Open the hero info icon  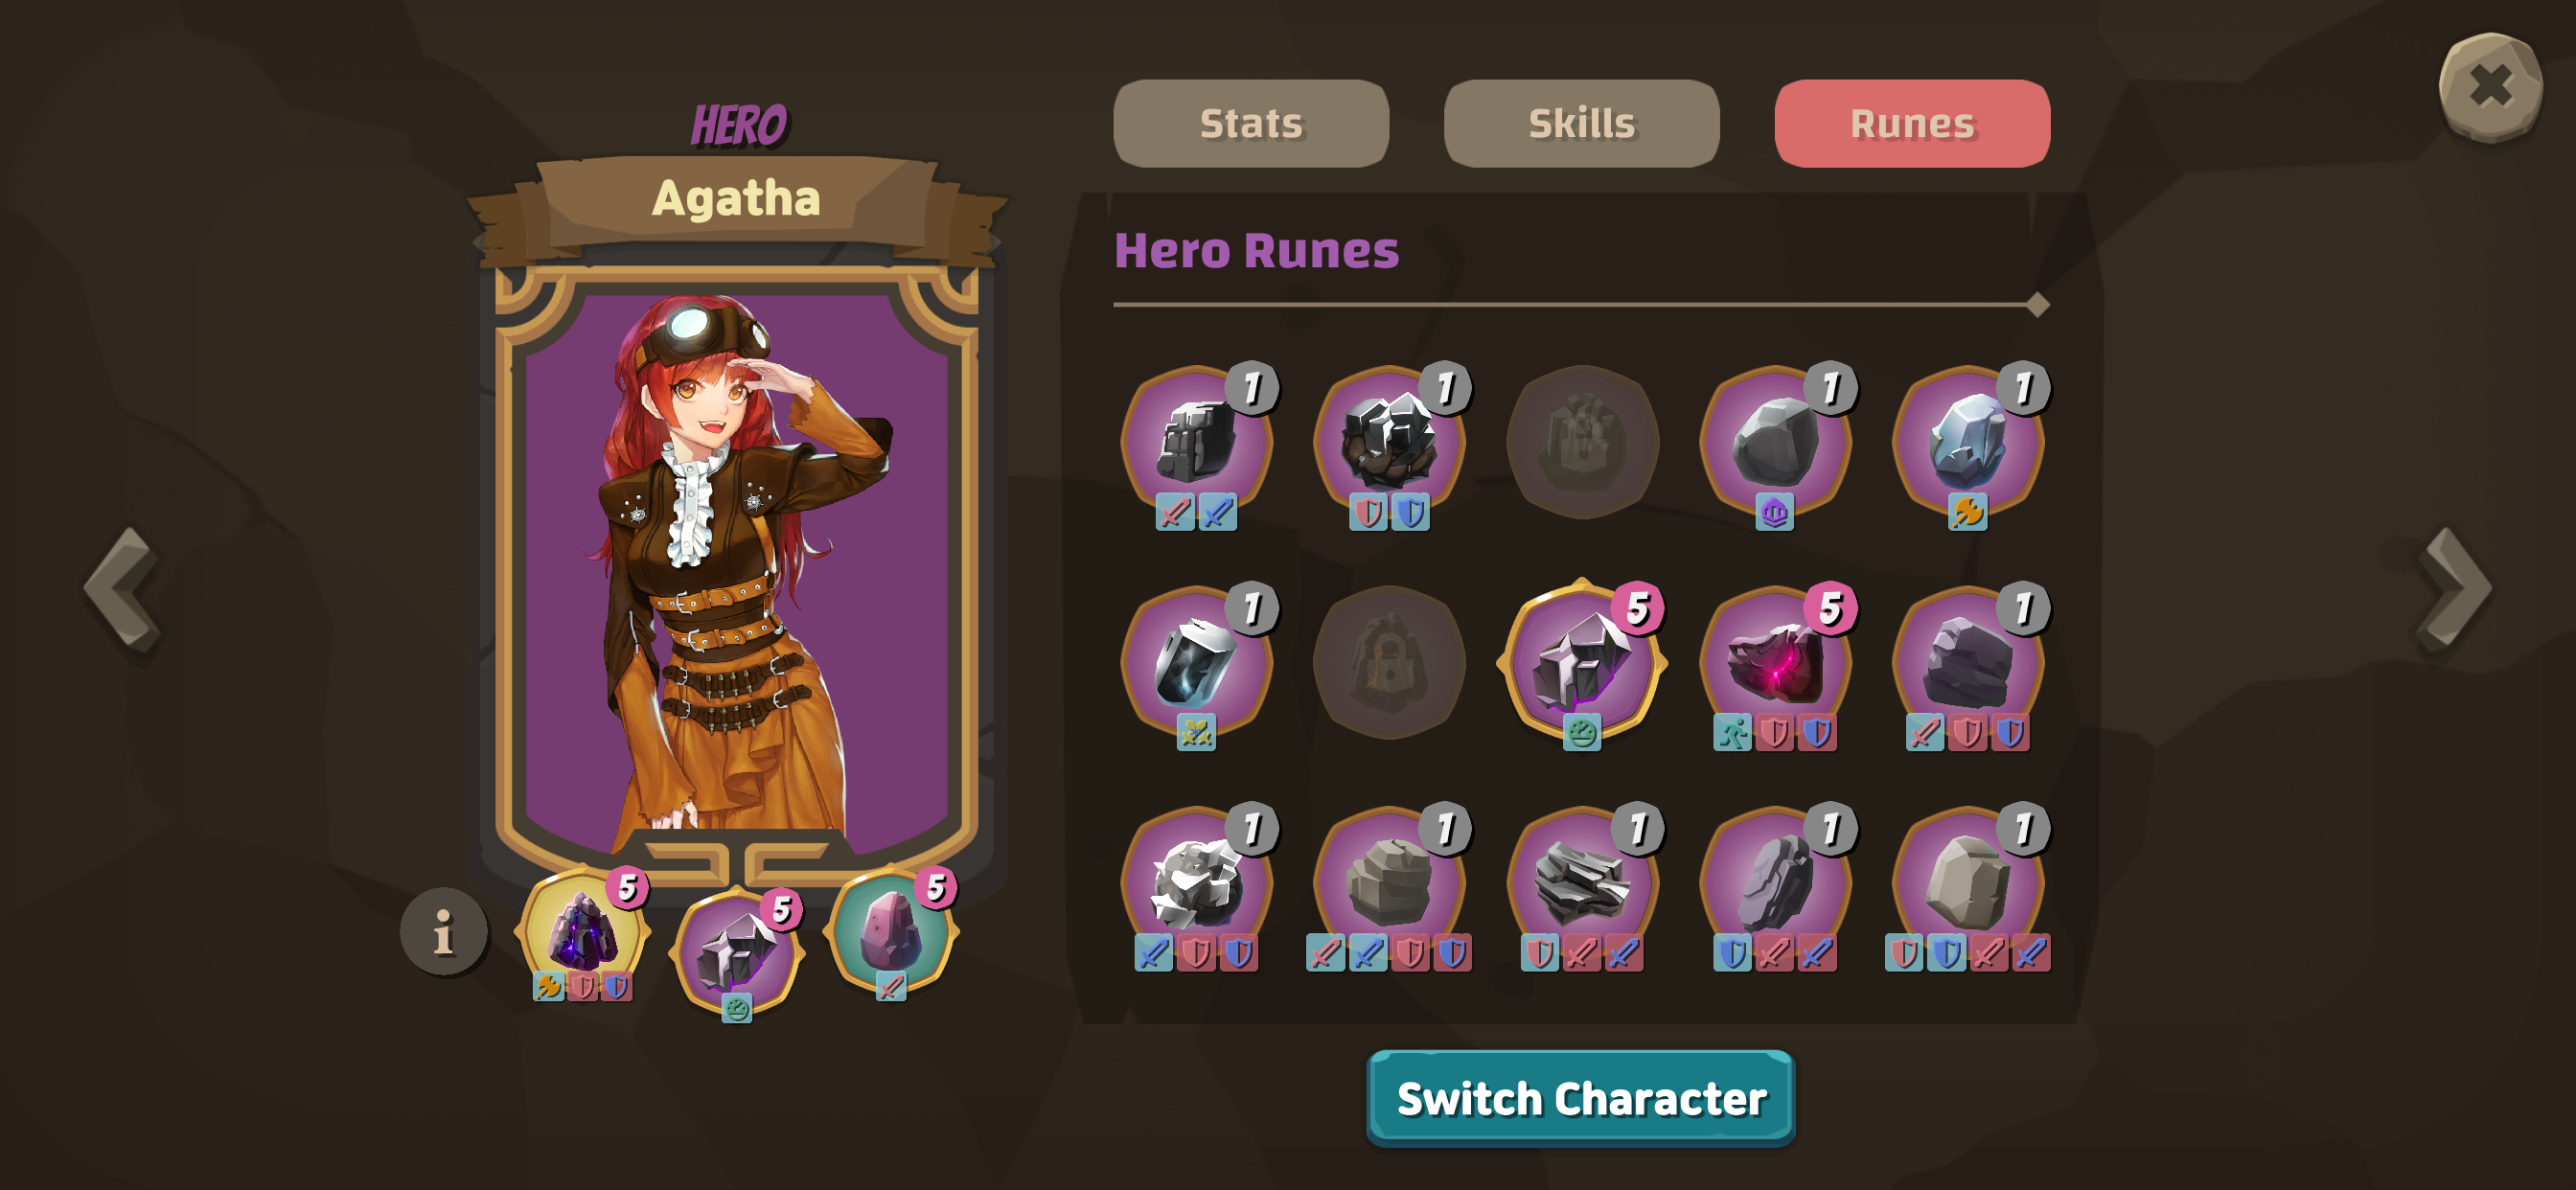tap(444, 932)
